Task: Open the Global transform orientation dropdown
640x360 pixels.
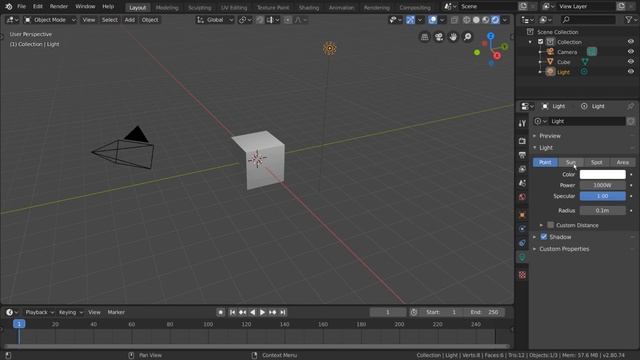Action: (x=215, y=20)
